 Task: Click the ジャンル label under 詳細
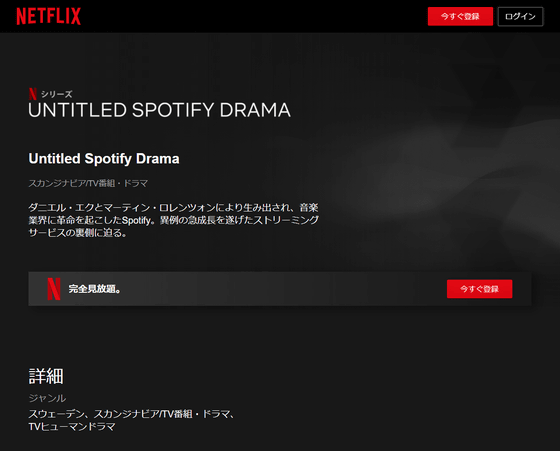(x=47, y=398)
